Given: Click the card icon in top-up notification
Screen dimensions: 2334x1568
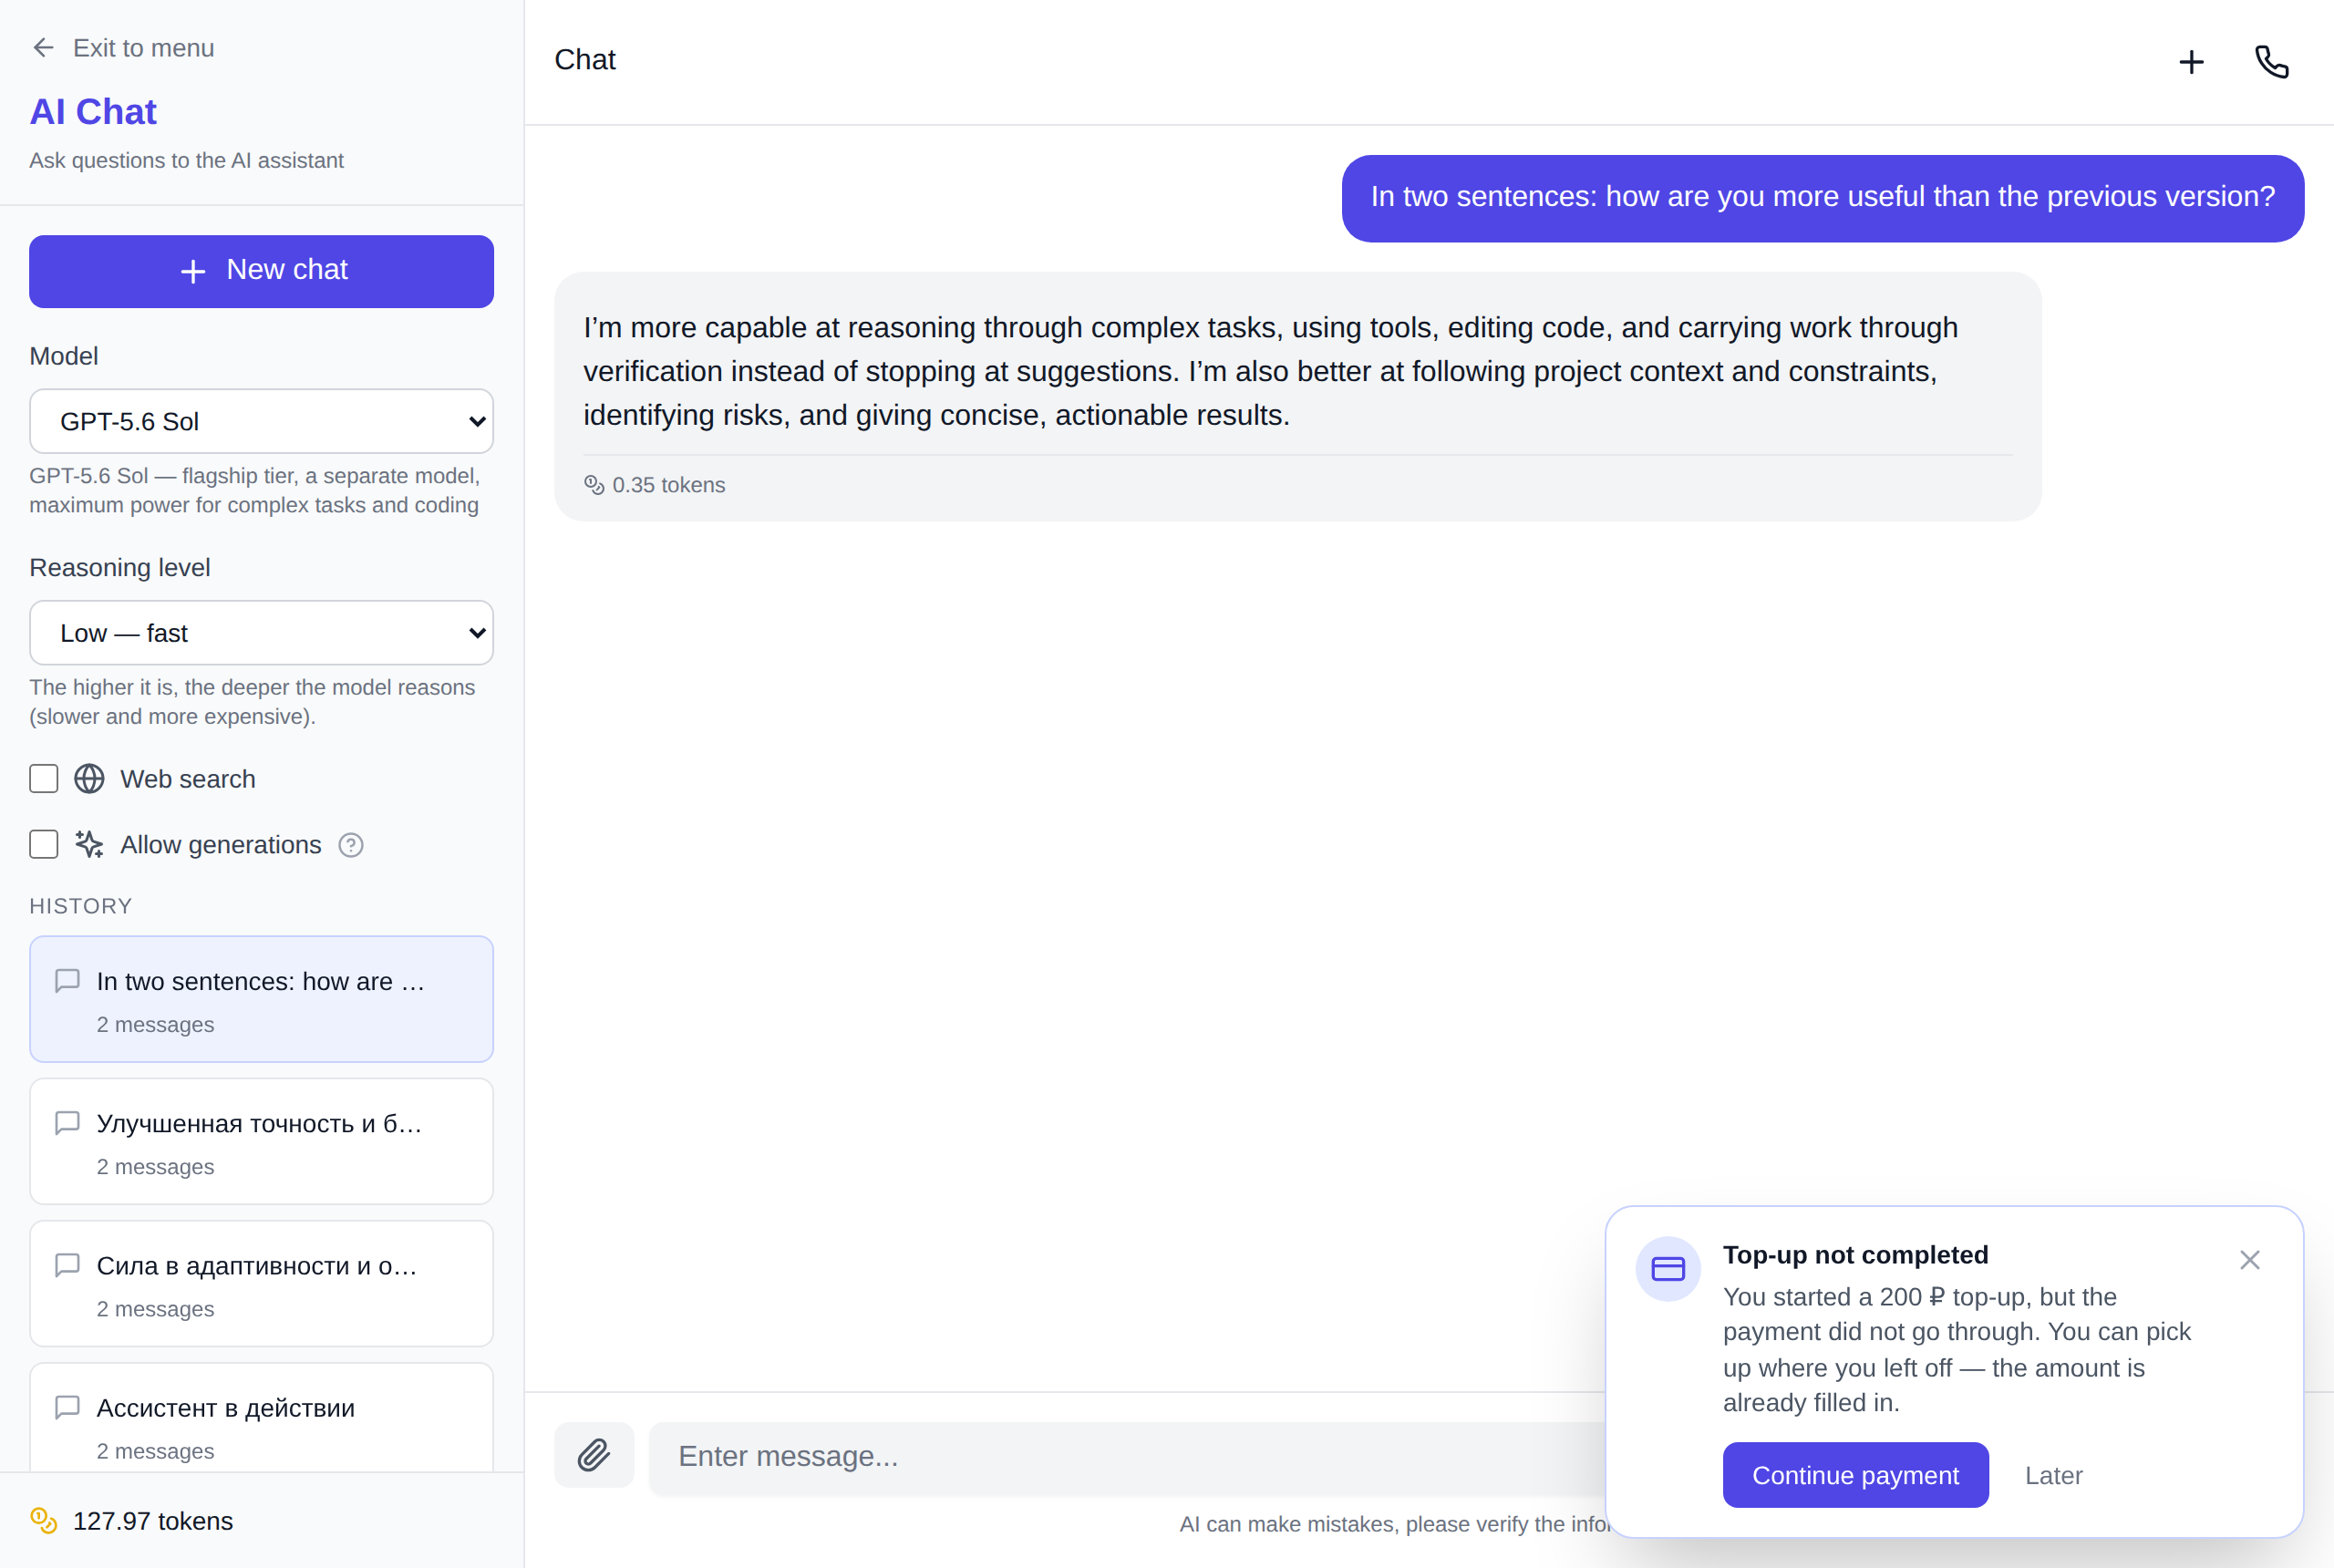Looking at the screenshot, I should [x=1668, y=1269].
